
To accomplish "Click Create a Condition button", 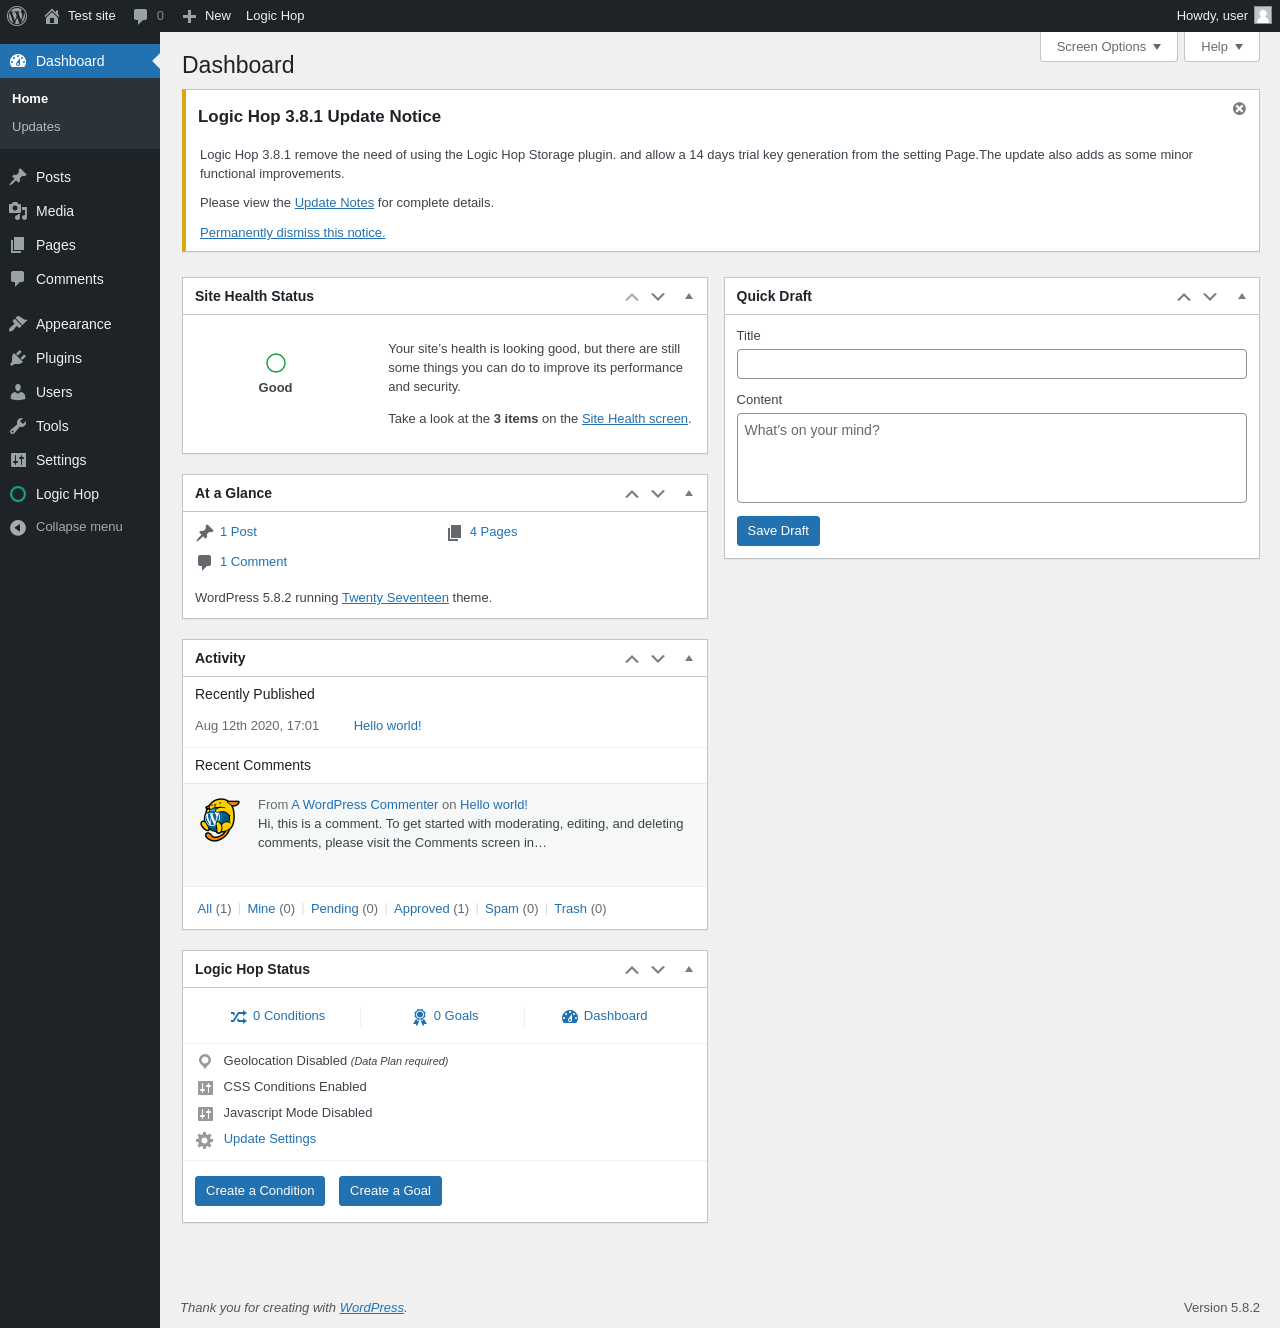I will click(x=260, y=1191).
